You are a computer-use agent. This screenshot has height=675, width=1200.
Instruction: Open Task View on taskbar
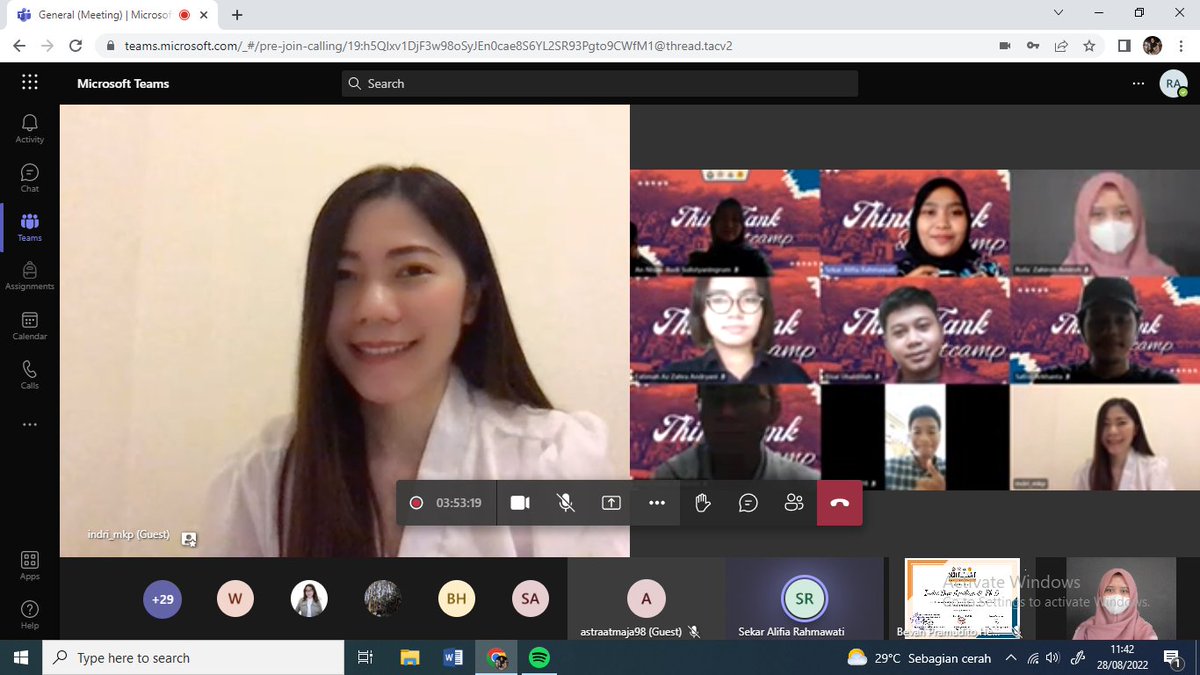(366, 658)
